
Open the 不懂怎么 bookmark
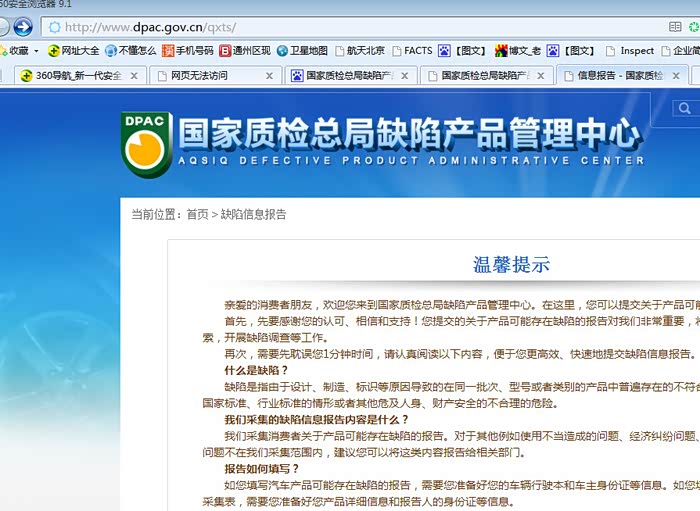(x=130, y=51)
